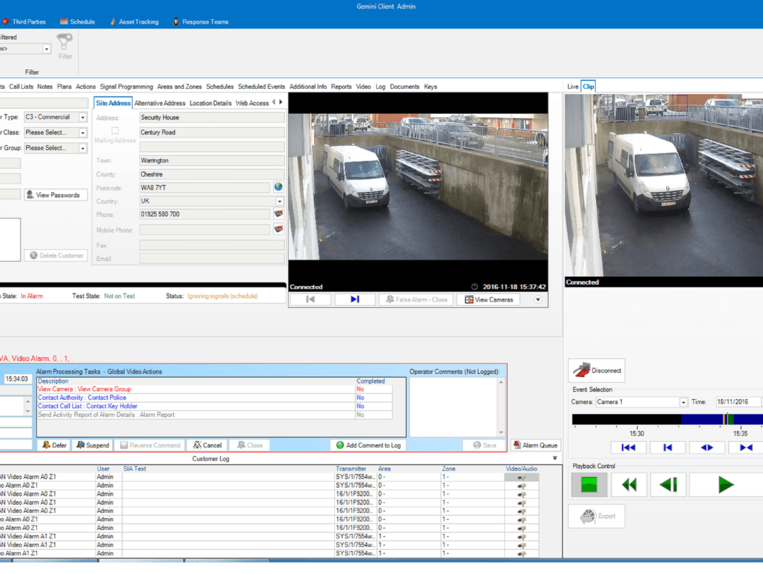Click the globe icon beside Postcode

point(278,187)
